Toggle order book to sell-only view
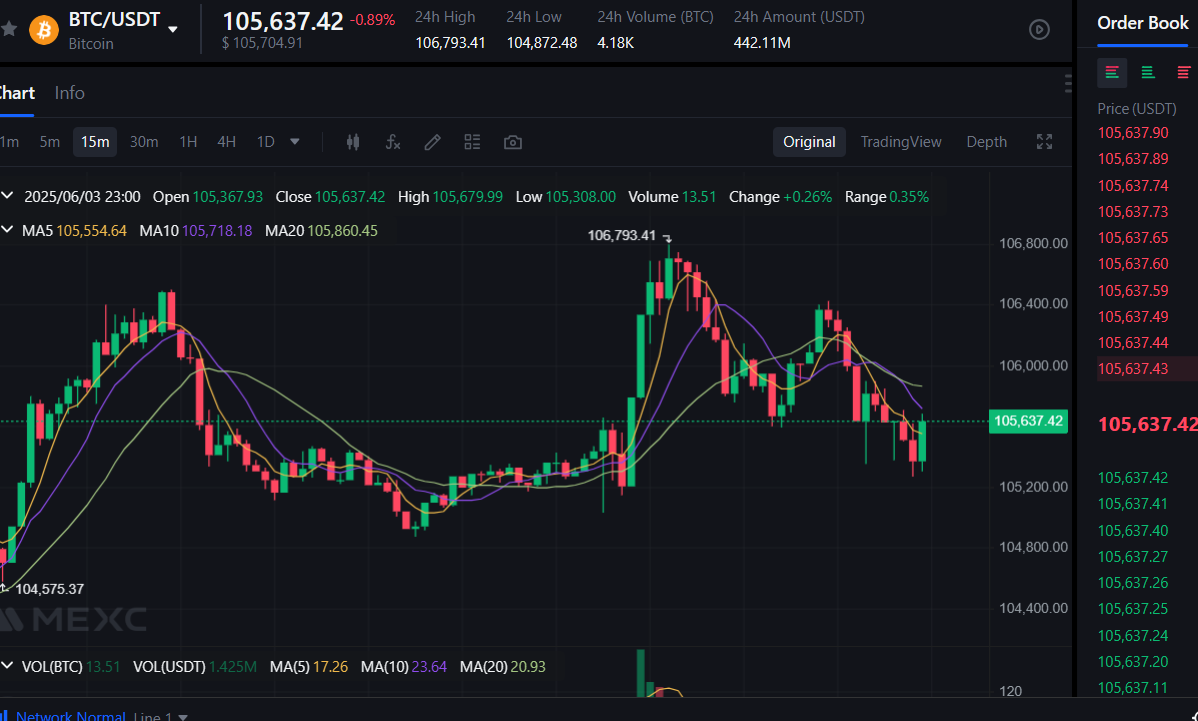Screen dimensions: 1198x721 coord(1184,72)
